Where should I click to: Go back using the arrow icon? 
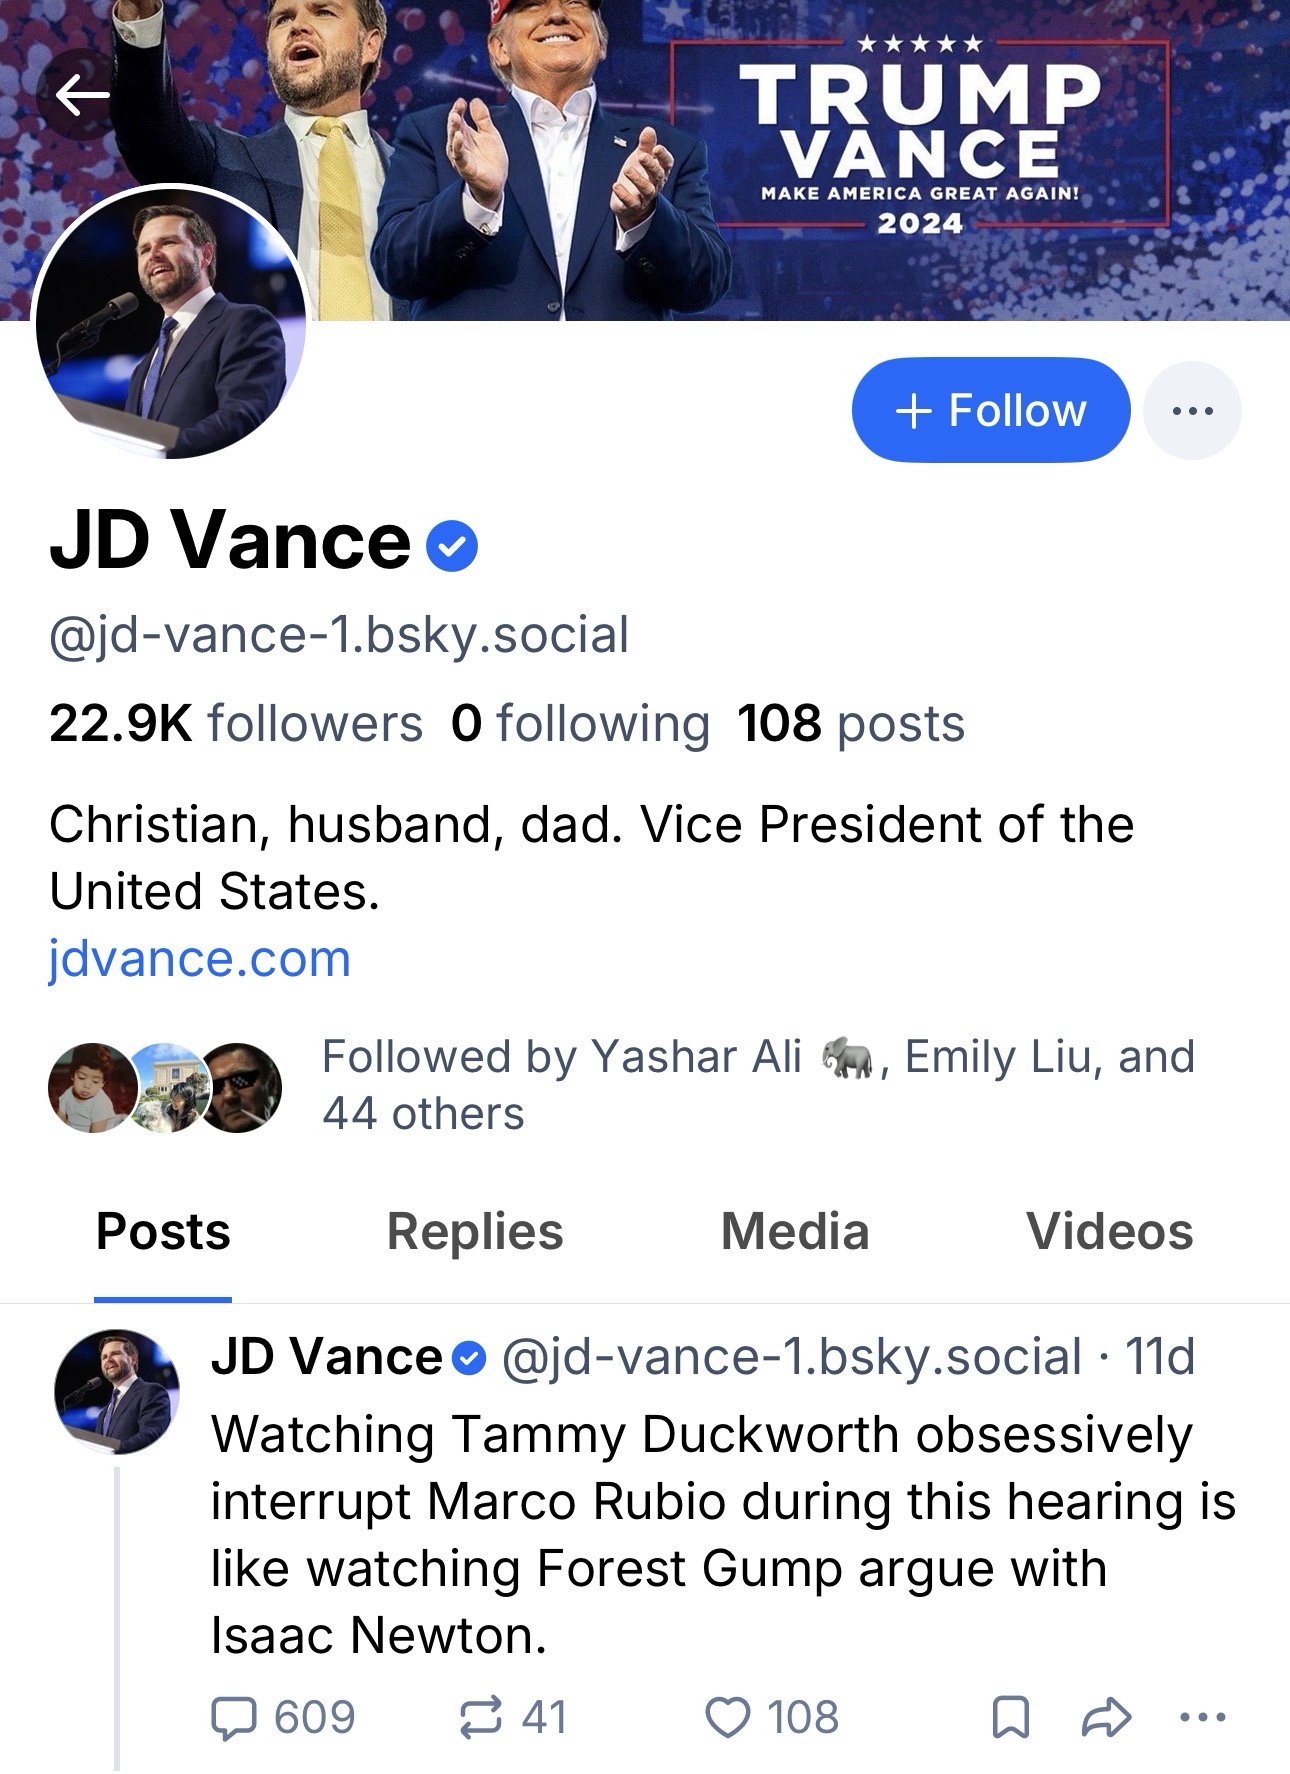pyautogui.click(x=82, y=96)
